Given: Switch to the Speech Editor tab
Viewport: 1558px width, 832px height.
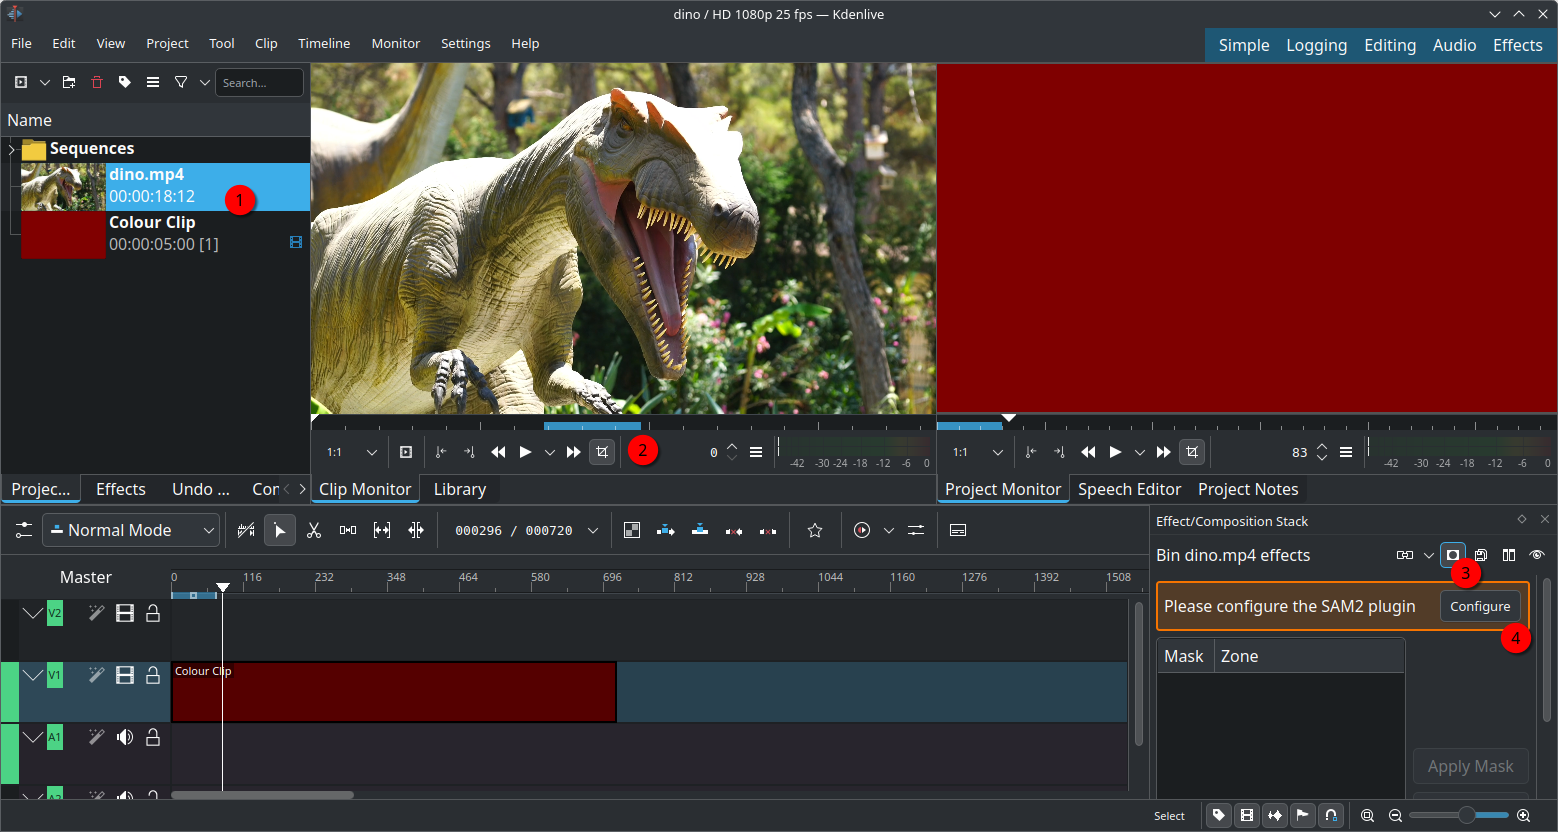Looking at the screenshot, I should tap(1129, 489).
